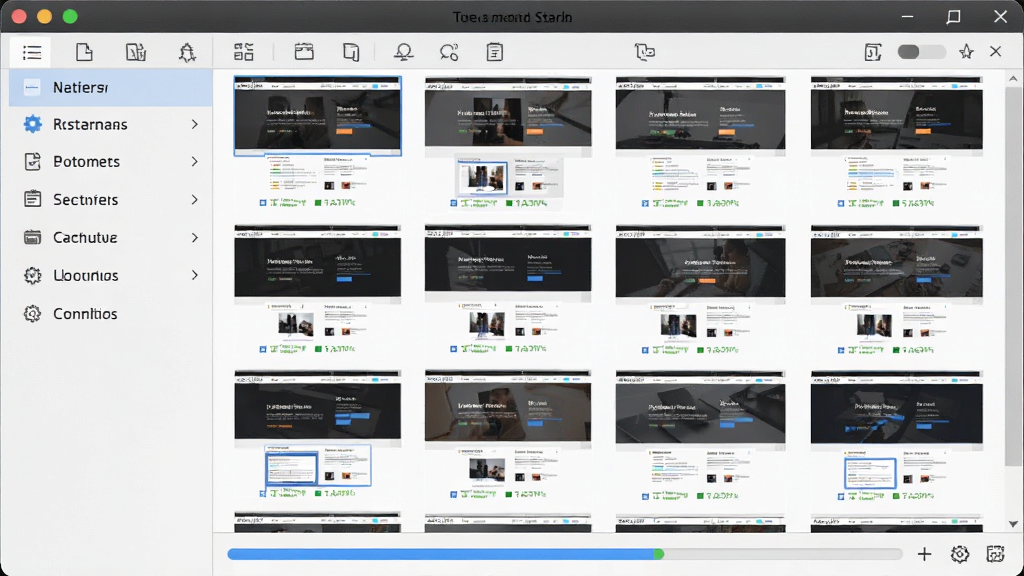Click the scrollbar down arrow
This screenshot has height=576, width=1024.
click(x=1013, y=524)
